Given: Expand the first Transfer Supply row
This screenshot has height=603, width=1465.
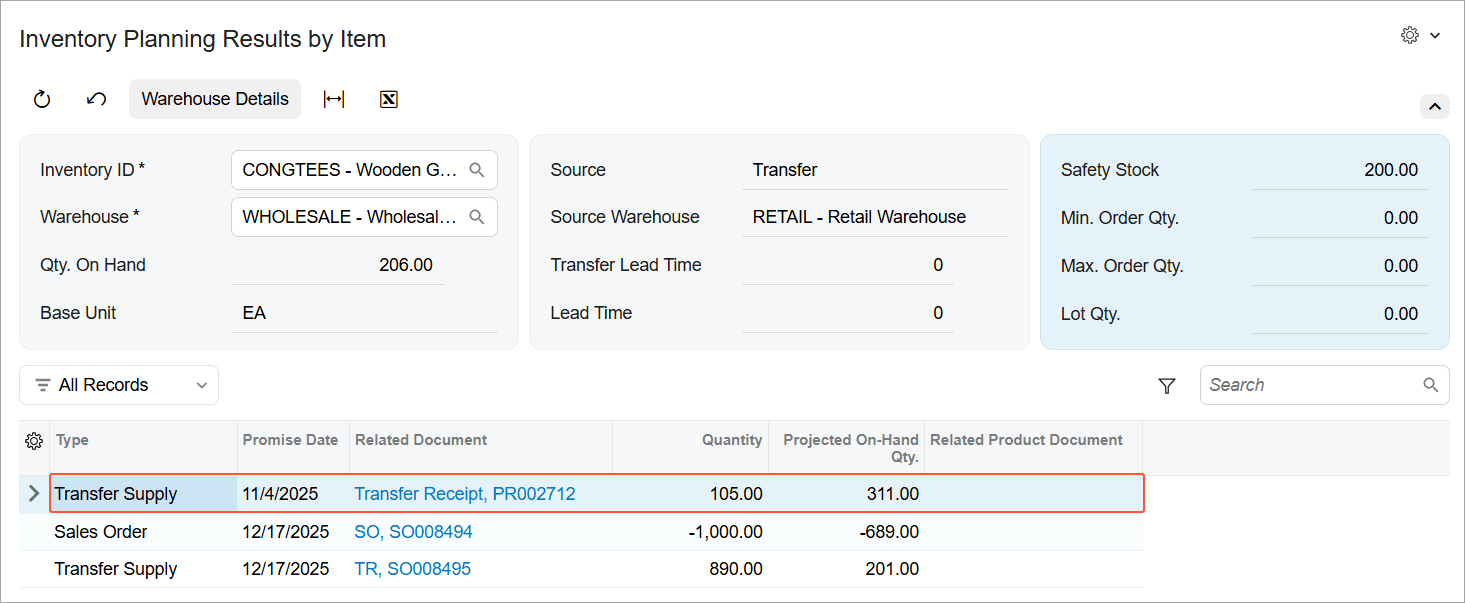Looking at the screenshot, I should tap(34, 494).
